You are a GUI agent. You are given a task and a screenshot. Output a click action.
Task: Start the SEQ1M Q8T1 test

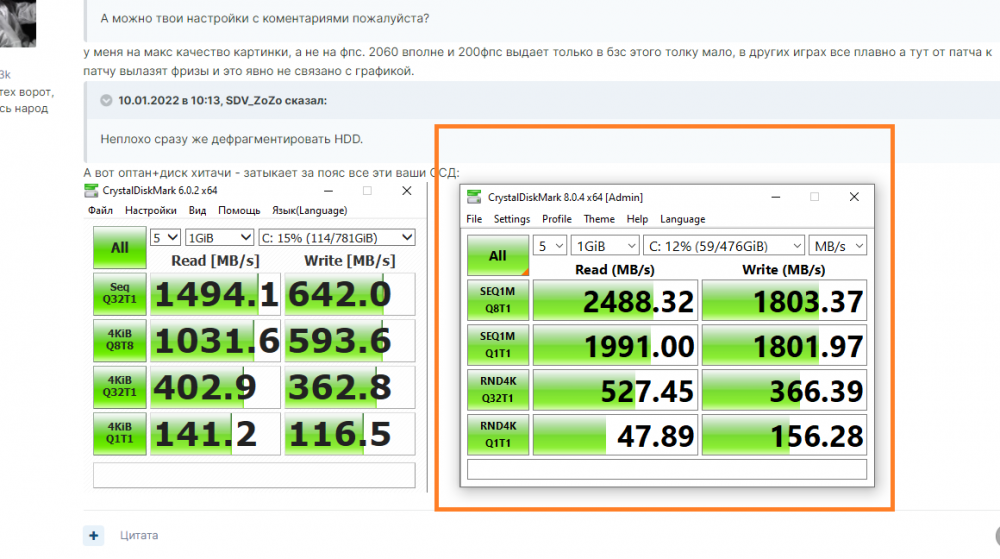(x=497, y=300)
